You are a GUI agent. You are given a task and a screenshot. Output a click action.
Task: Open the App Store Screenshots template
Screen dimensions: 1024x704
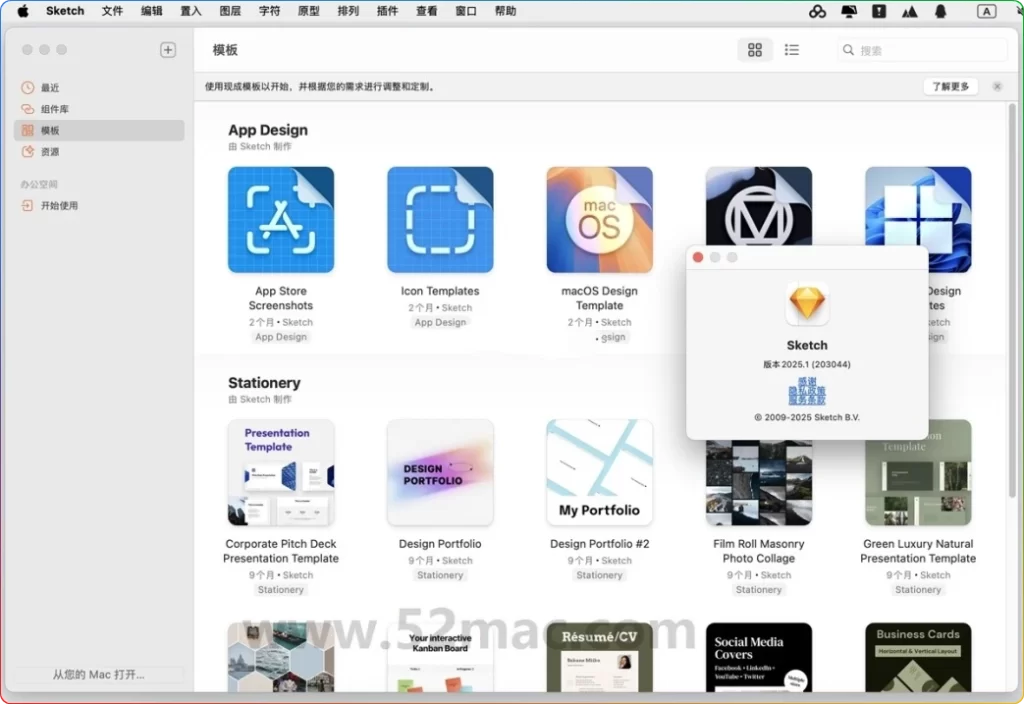[x=281, y=219]
